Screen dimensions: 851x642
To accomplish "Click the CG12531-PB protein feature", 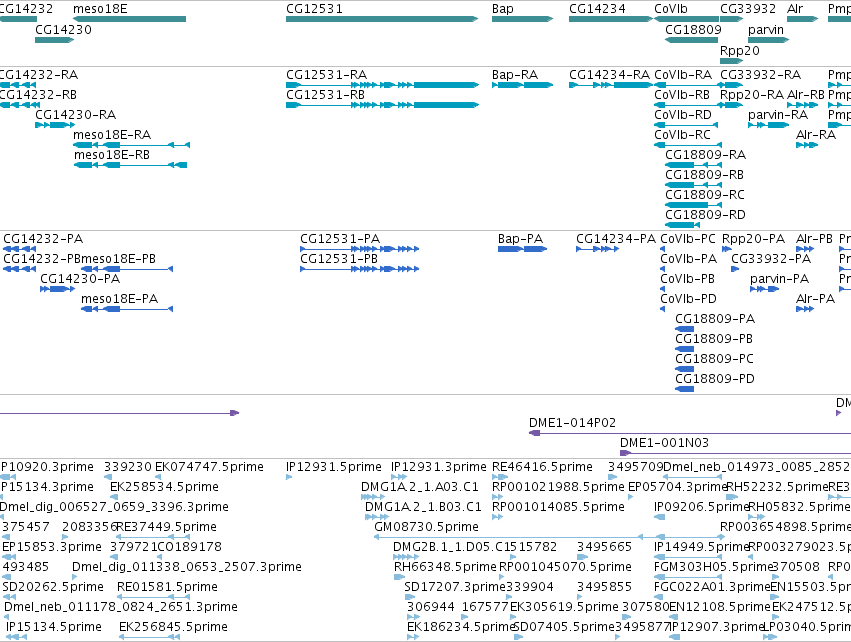I will click(359, 269).
